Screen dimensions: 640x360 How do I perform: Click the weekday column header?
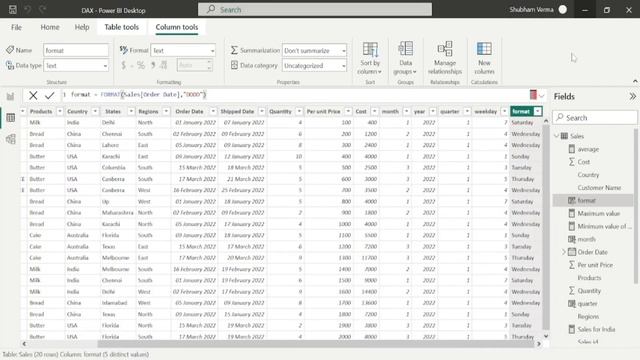[486, 111]
